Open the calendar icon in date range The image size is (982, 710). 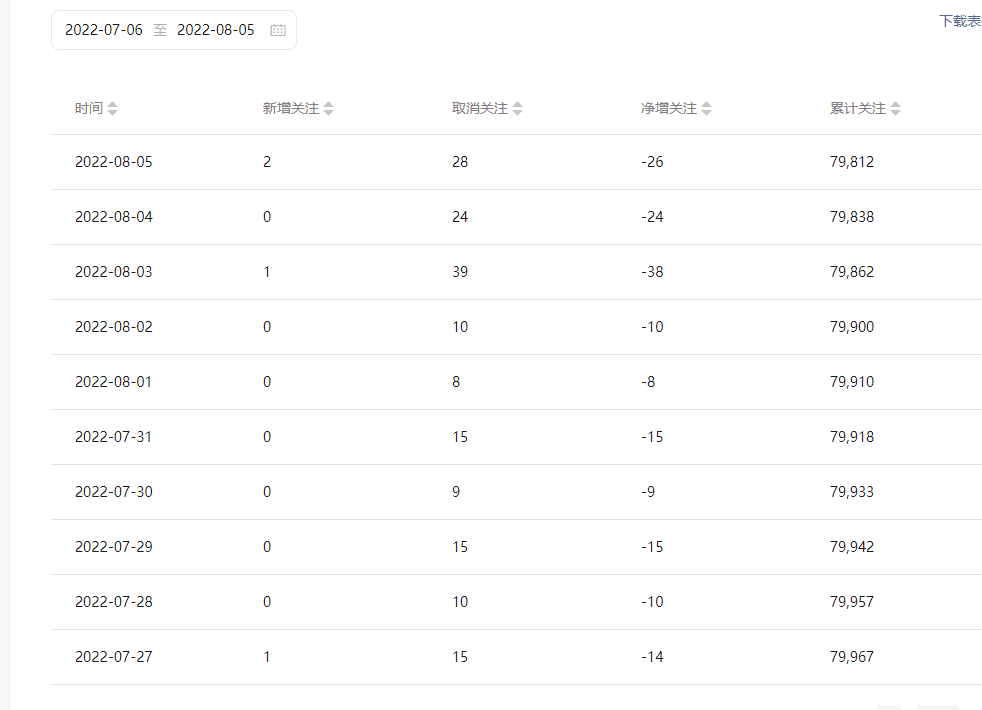[277, 30]
